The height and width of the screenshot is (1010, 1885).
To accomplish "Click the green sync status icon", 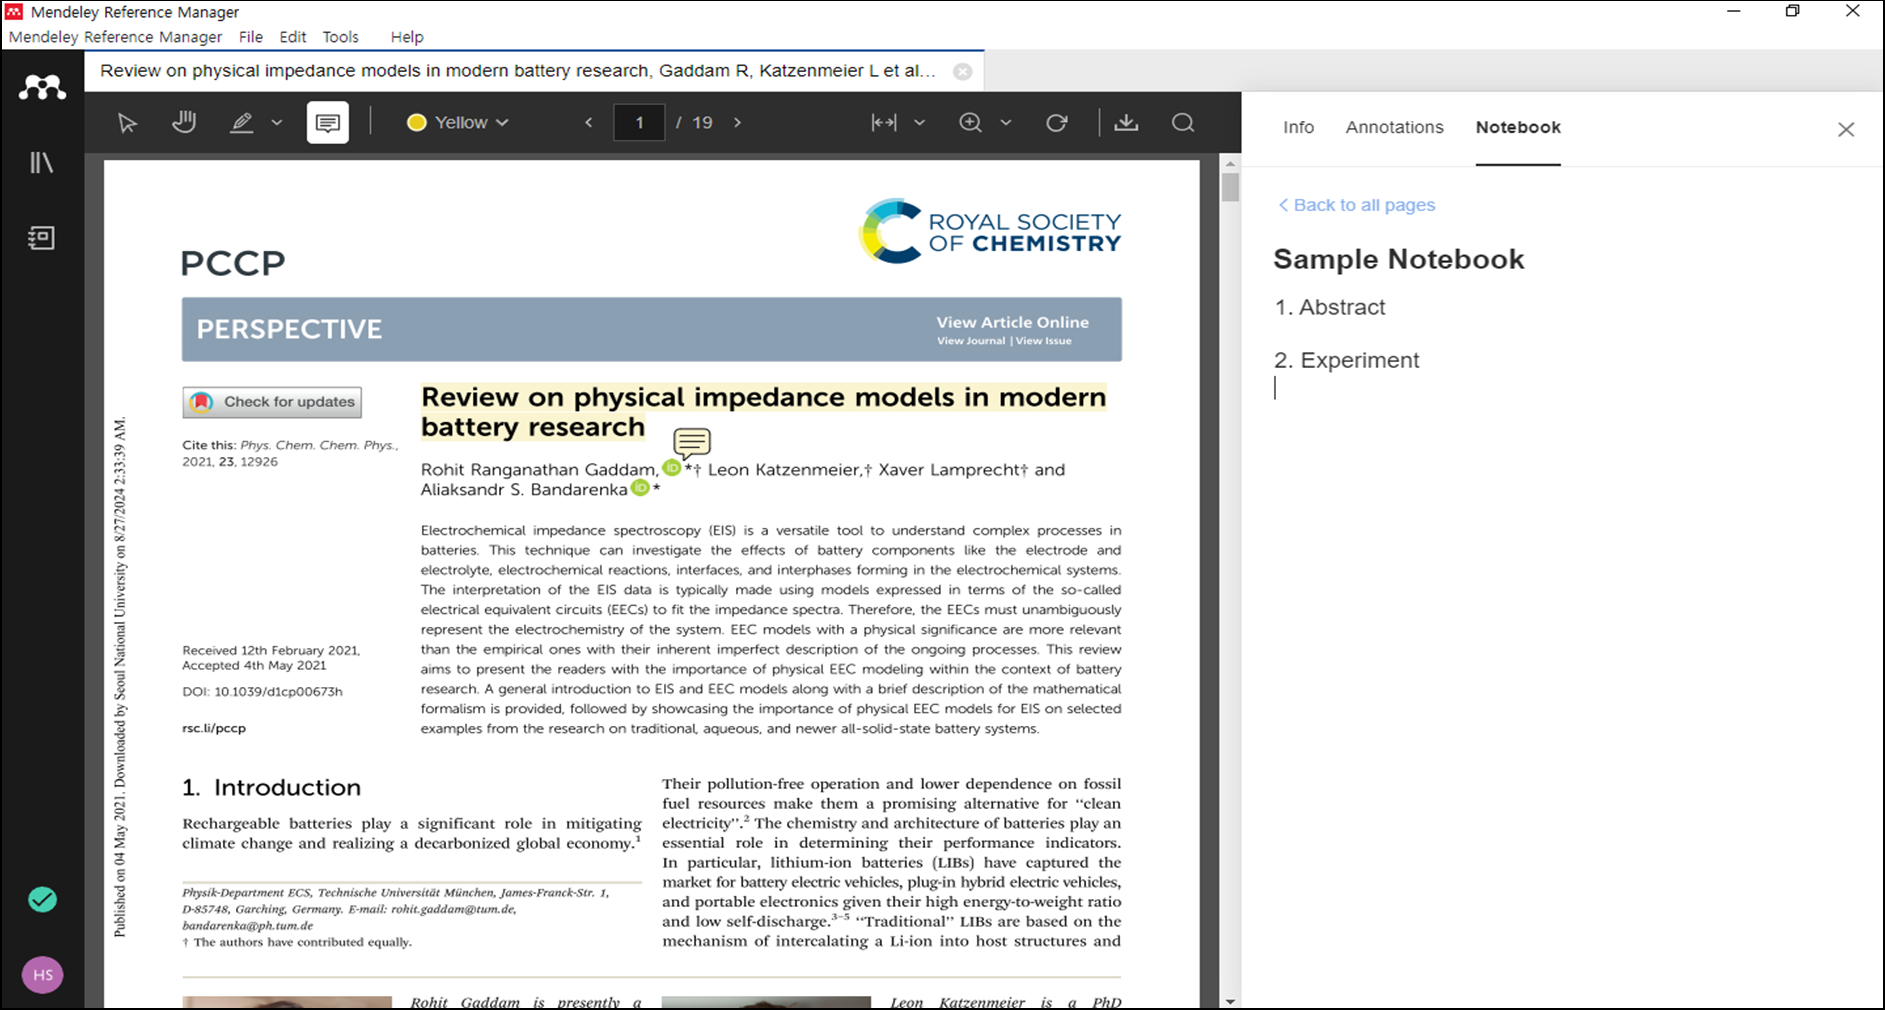I will [x=42, y=900].
